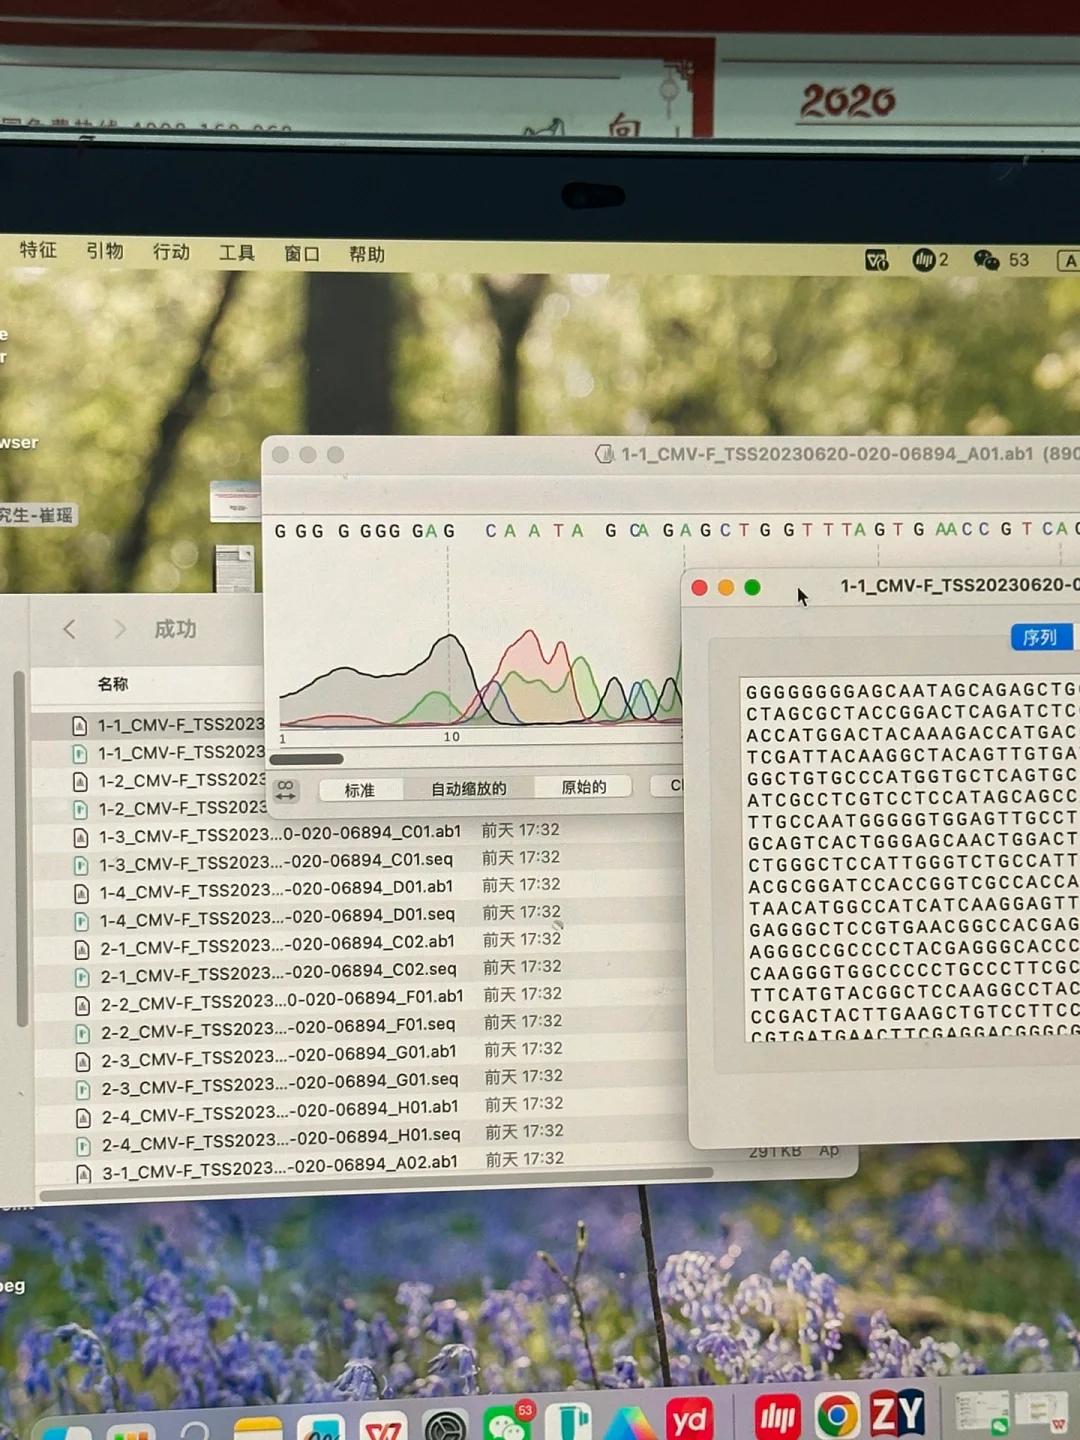
Task: Click the 成功 folder title in Finder
Action: tap(175, 629)
